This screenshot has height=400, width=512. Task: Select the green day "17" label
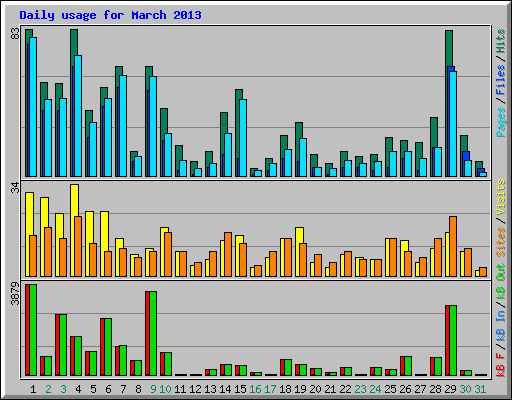pos(270,389)
